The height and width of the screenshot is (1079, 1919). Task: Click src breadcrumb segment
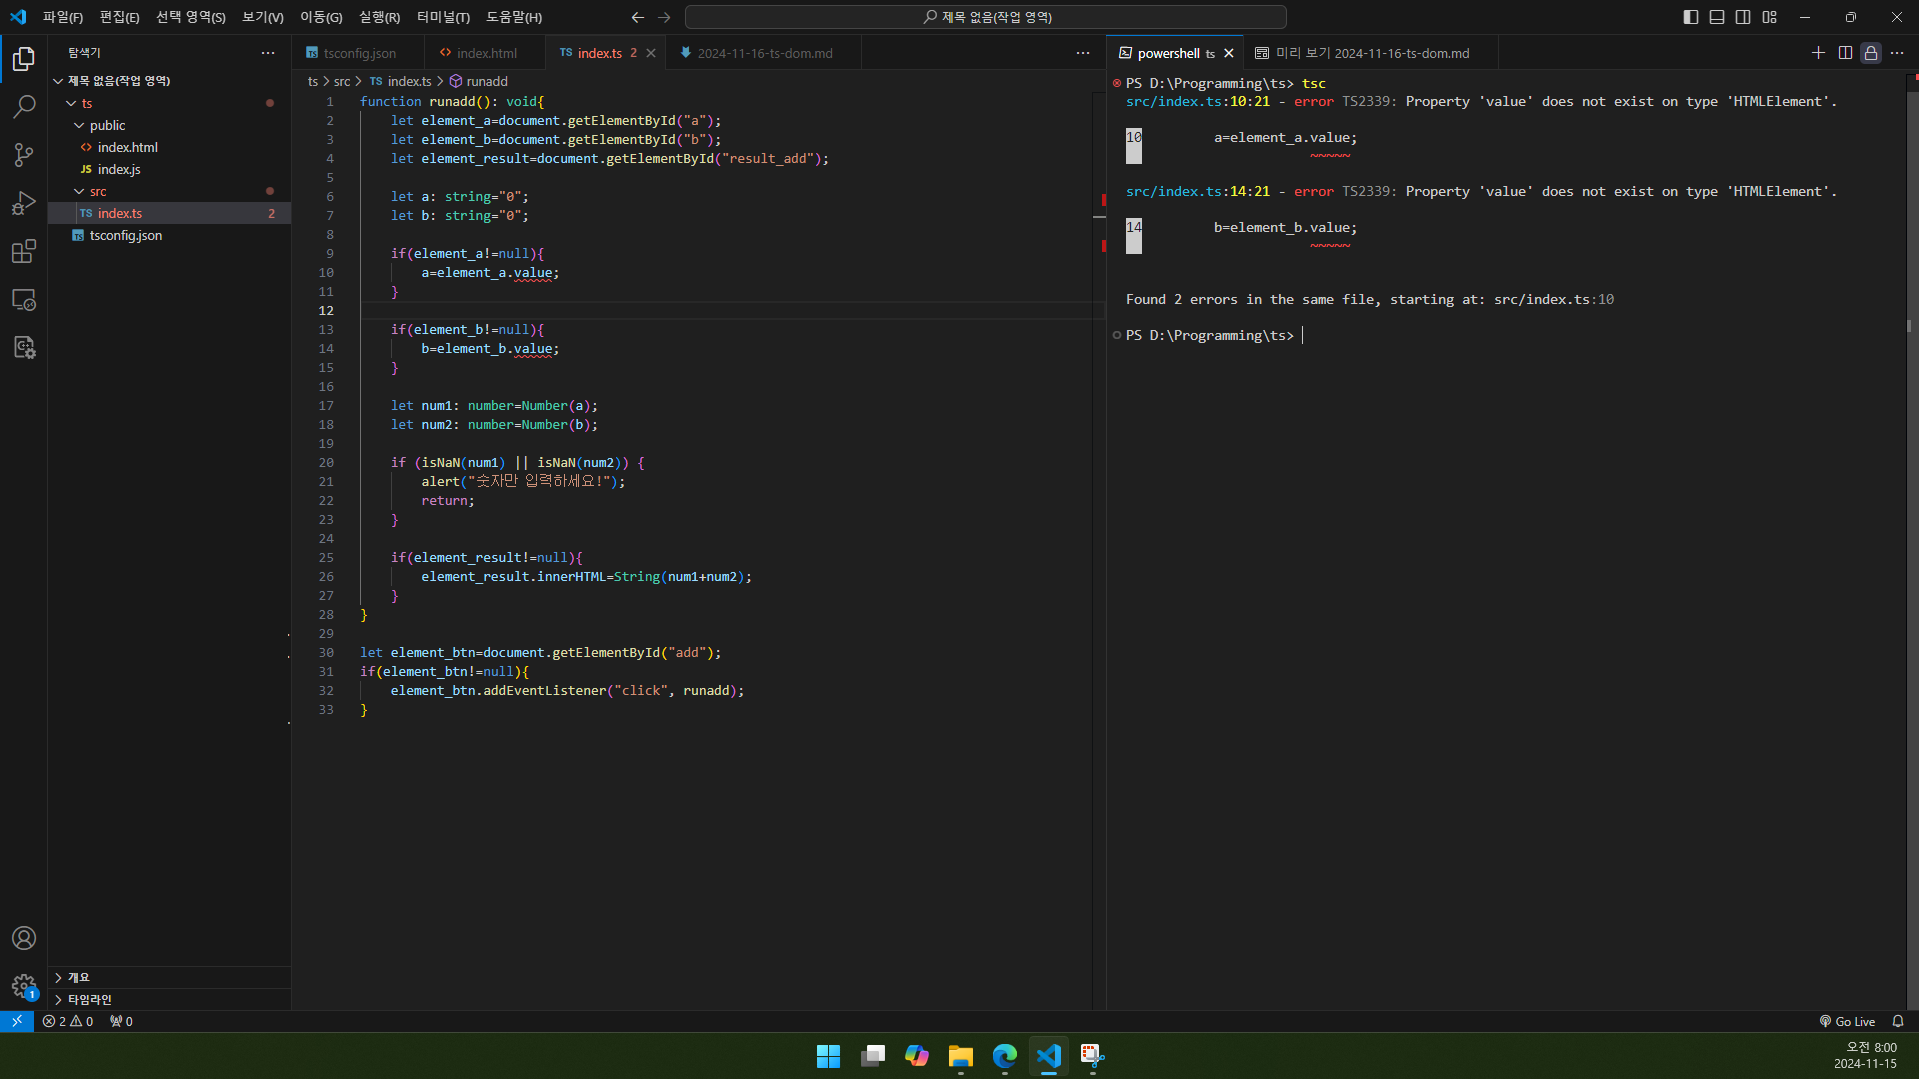pyautogui.click(x=342, y=81)
